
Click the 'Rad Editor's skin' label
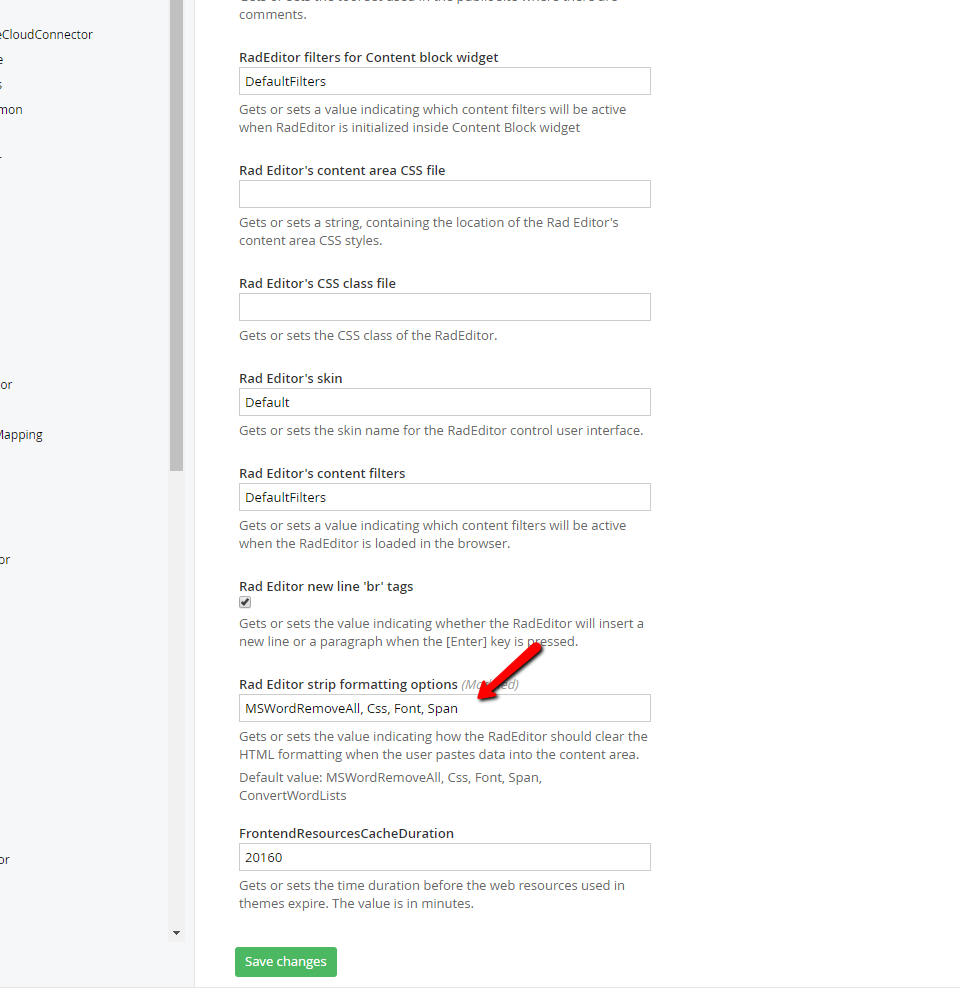click(x=291, y=378)
